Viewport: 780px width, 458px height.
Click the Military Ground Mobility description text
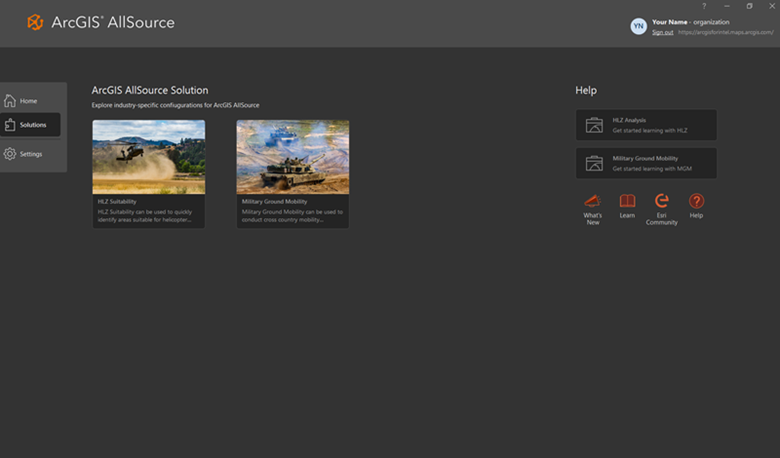292,216
